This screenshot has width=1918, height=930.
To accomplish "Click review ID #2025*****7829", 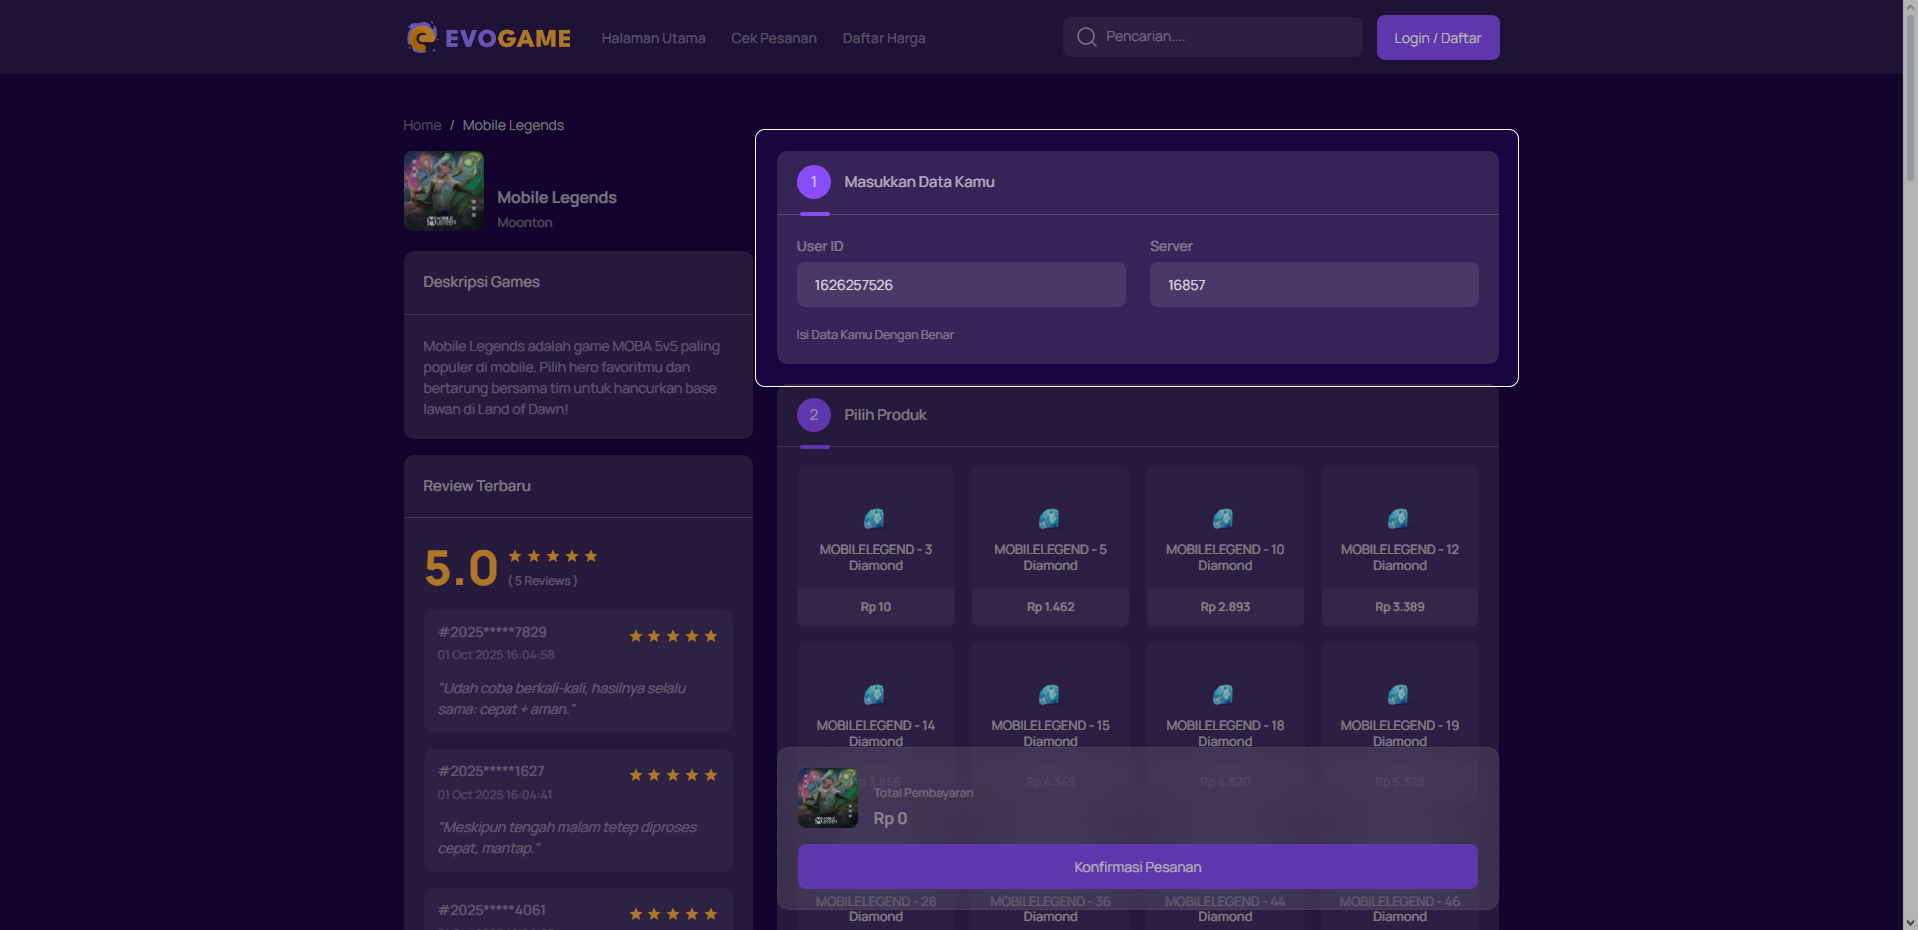I will [x=492, y=632].
